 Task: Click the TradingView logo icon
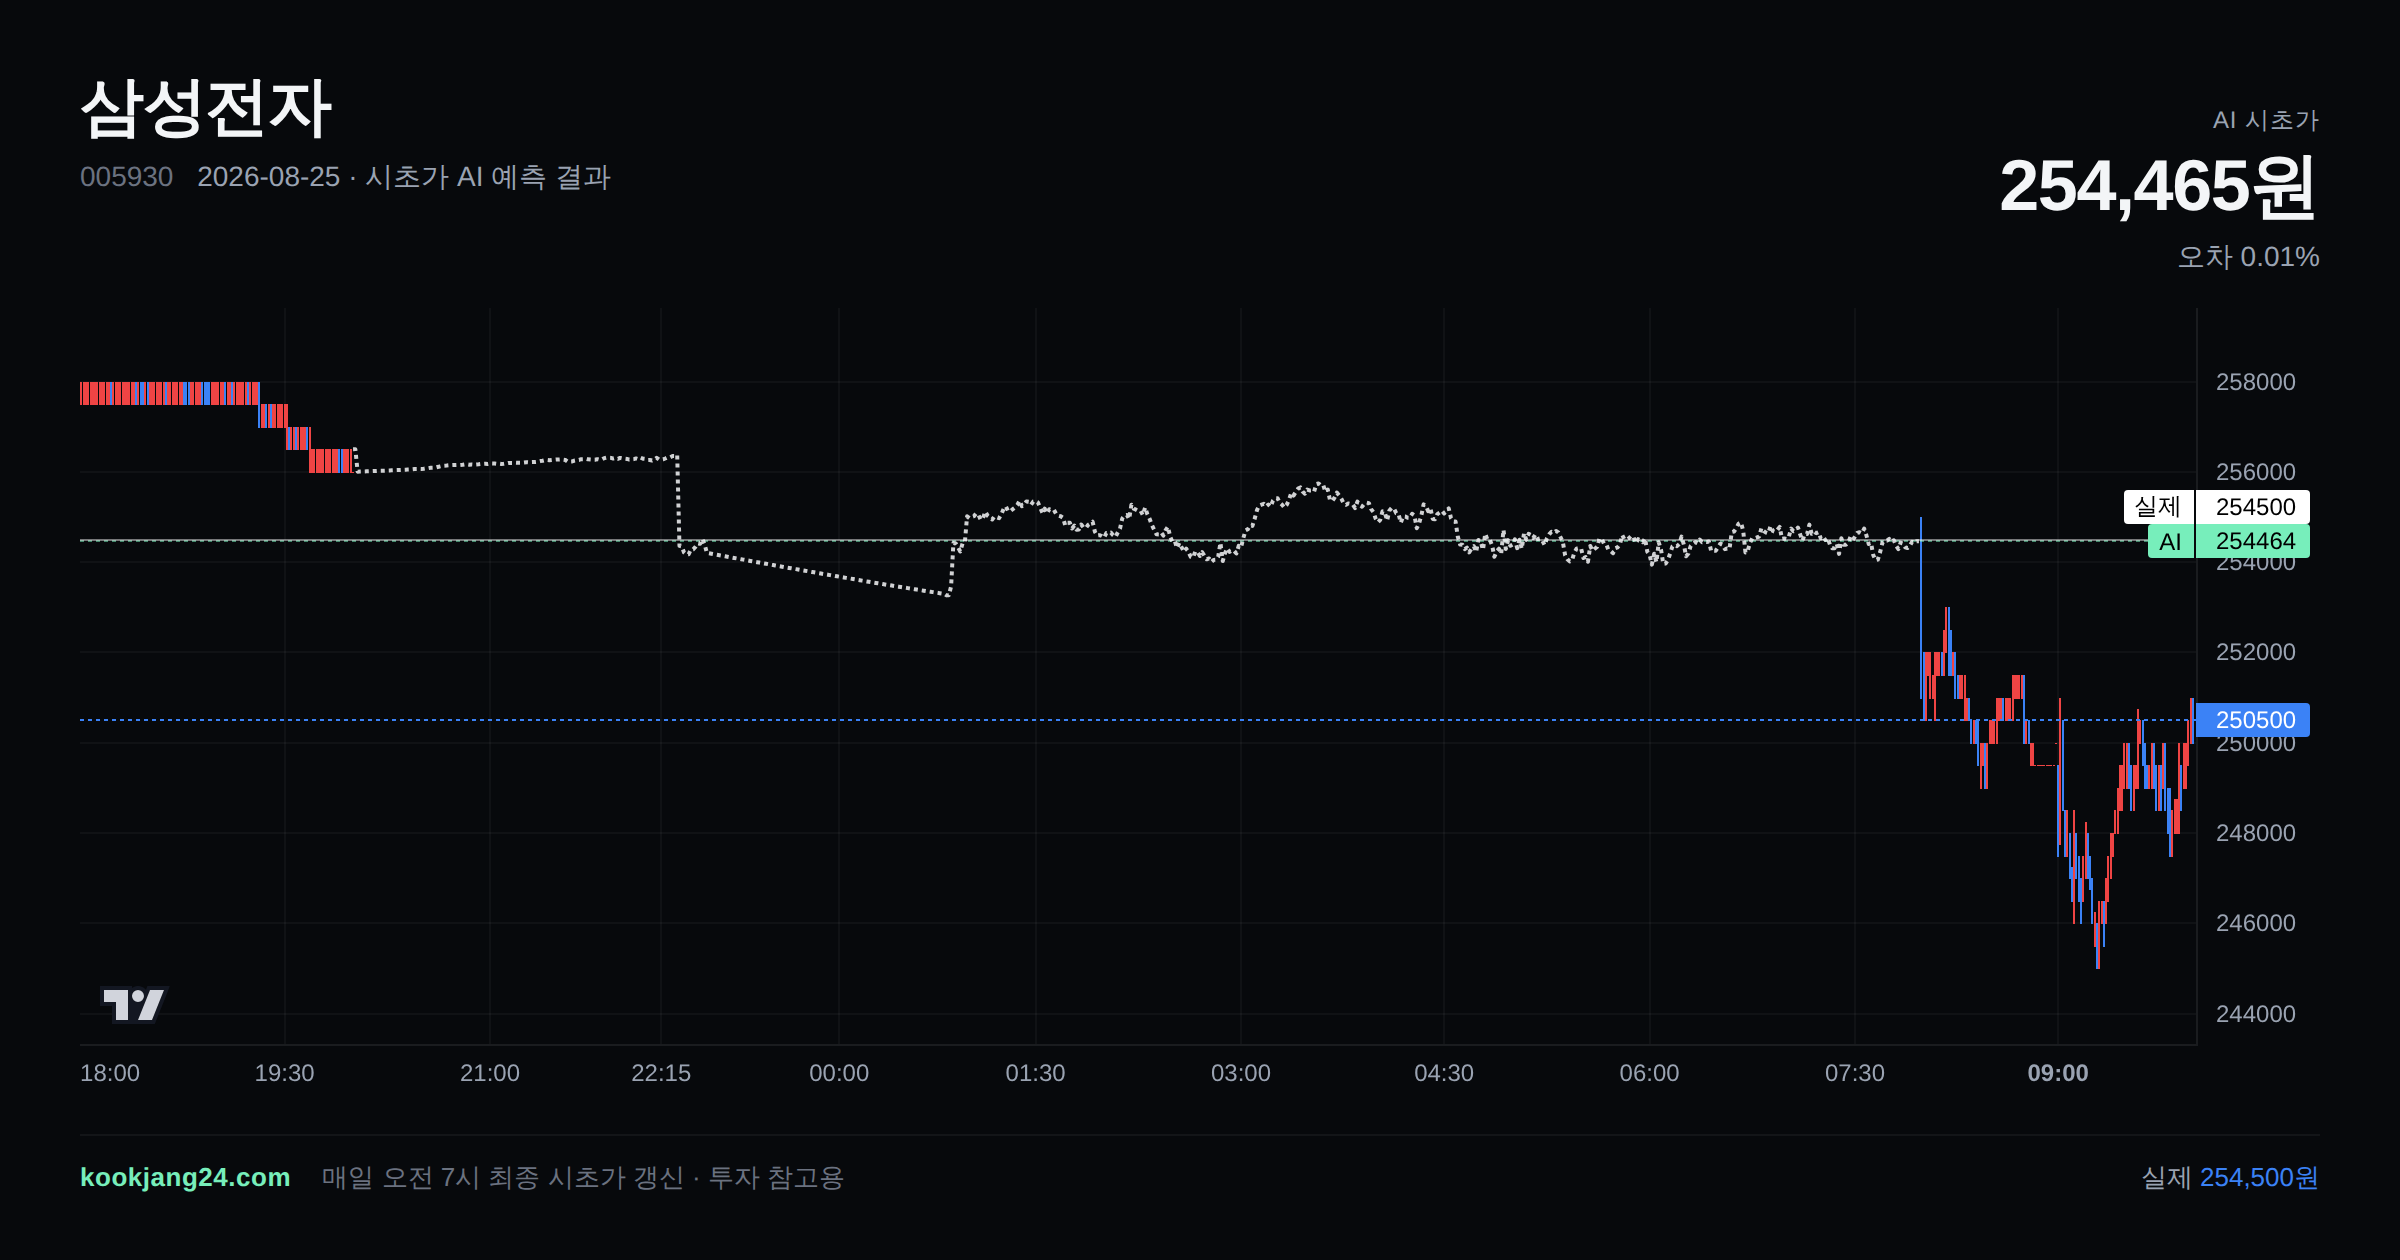pyautogui.click(x=134, y=1004)
